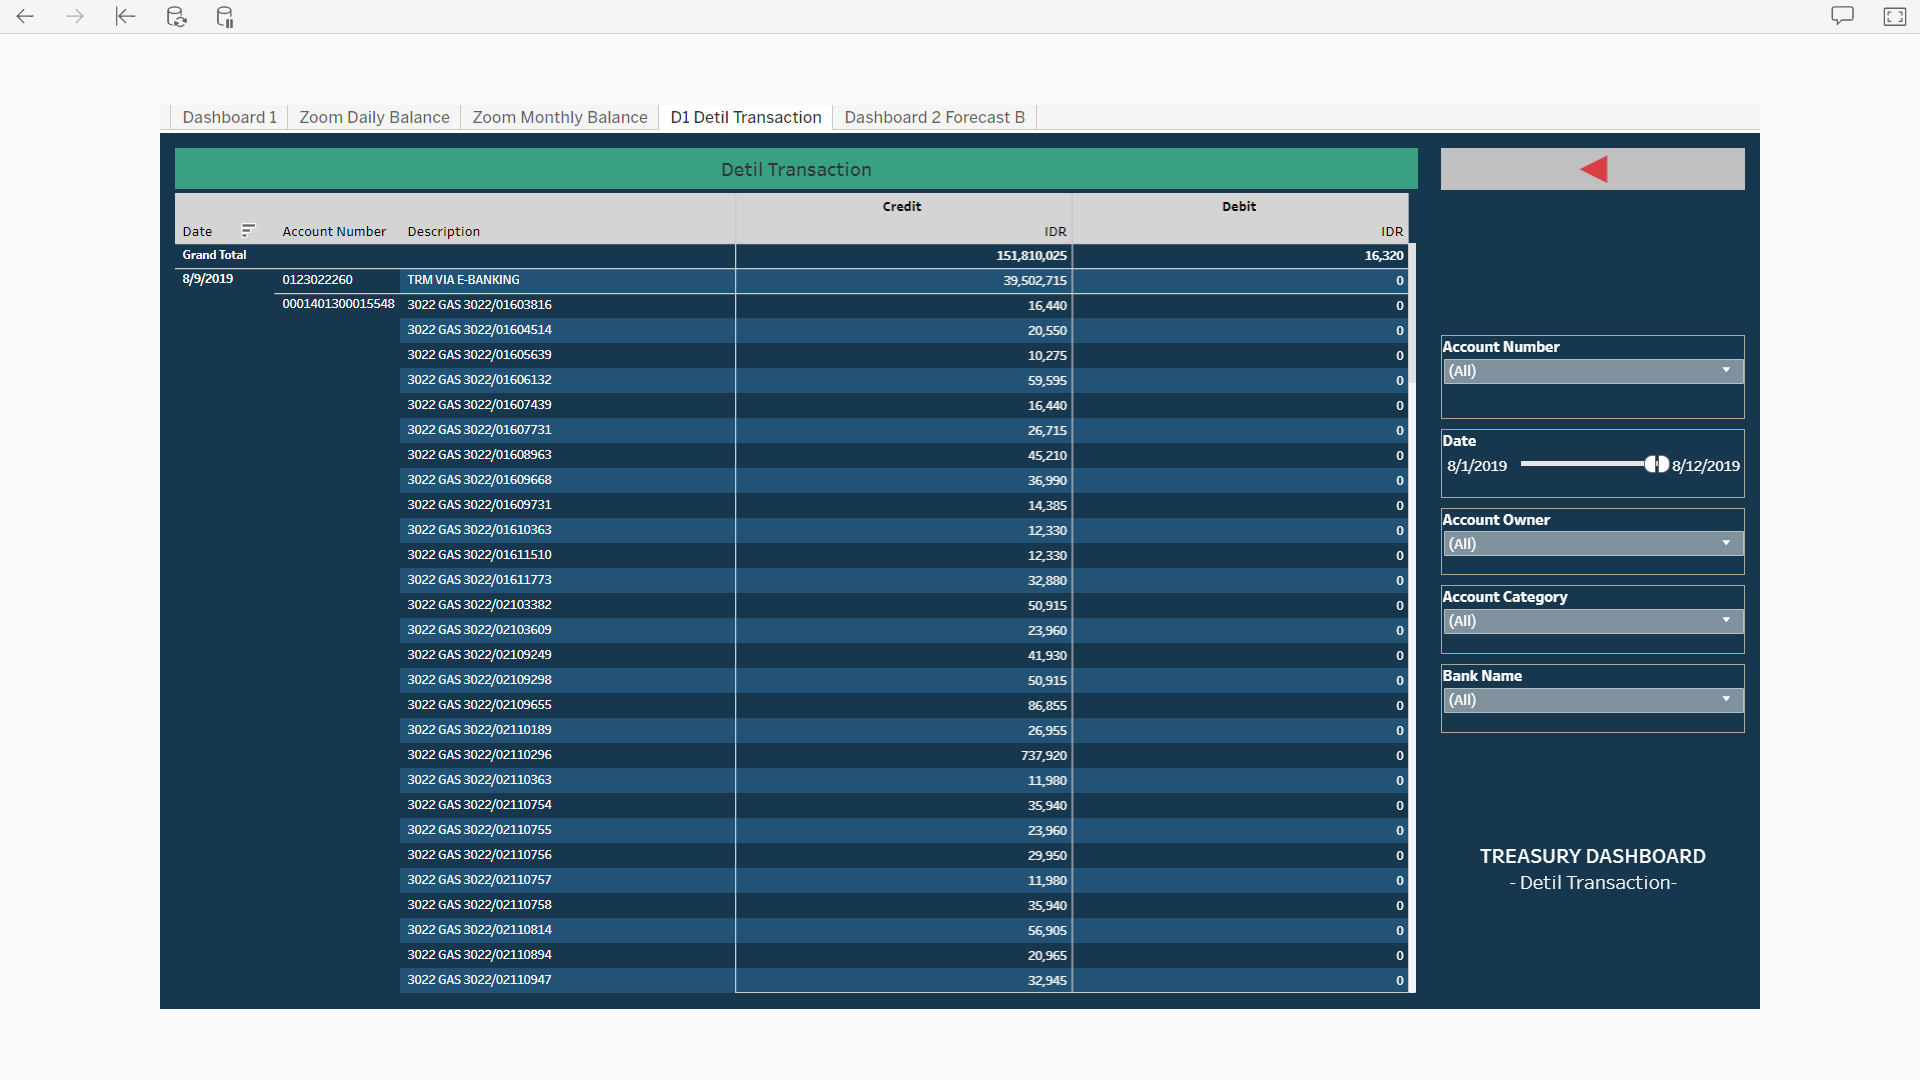Click the sort icon next to Date
This screenshot has height=1080, width=1920.
248,230
